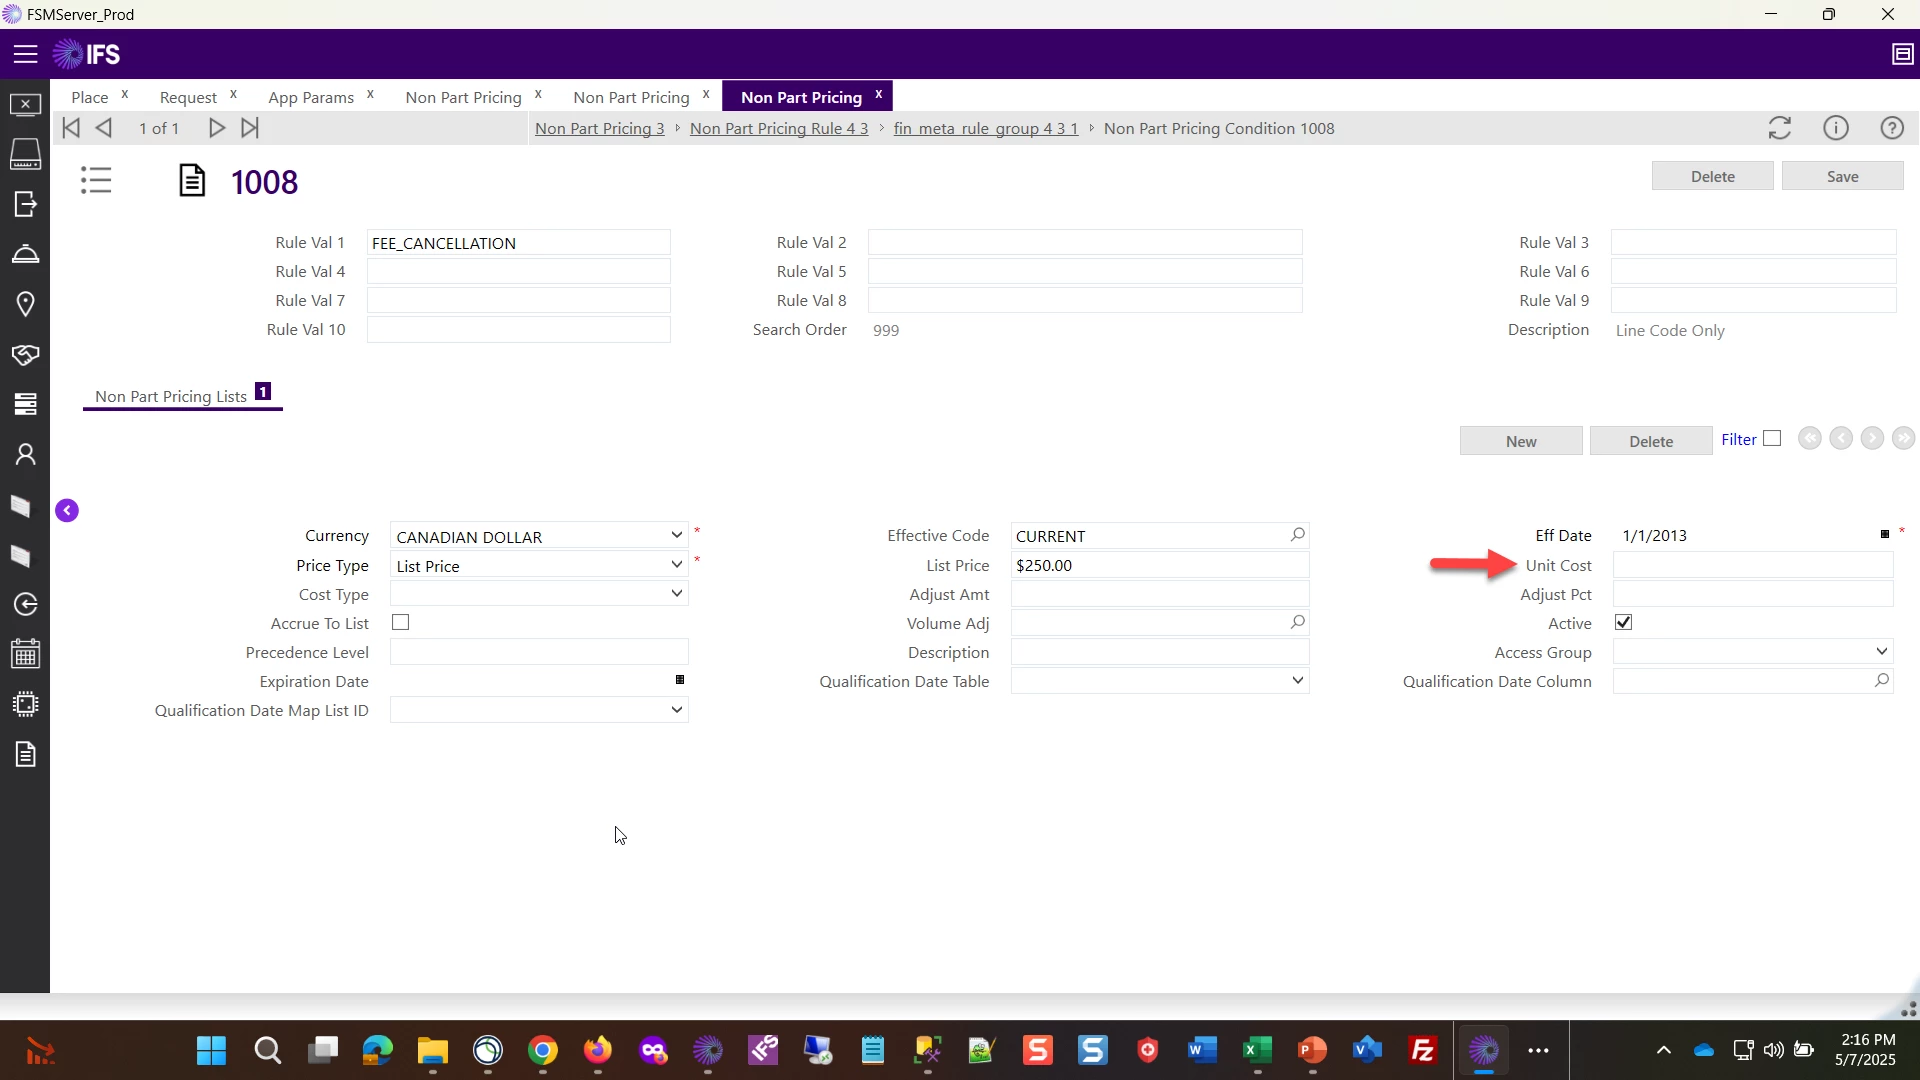This screenshot has width=1920, height=1080.
Task: Toggle the Accrue To List checkbox
Action: point(401,623)
